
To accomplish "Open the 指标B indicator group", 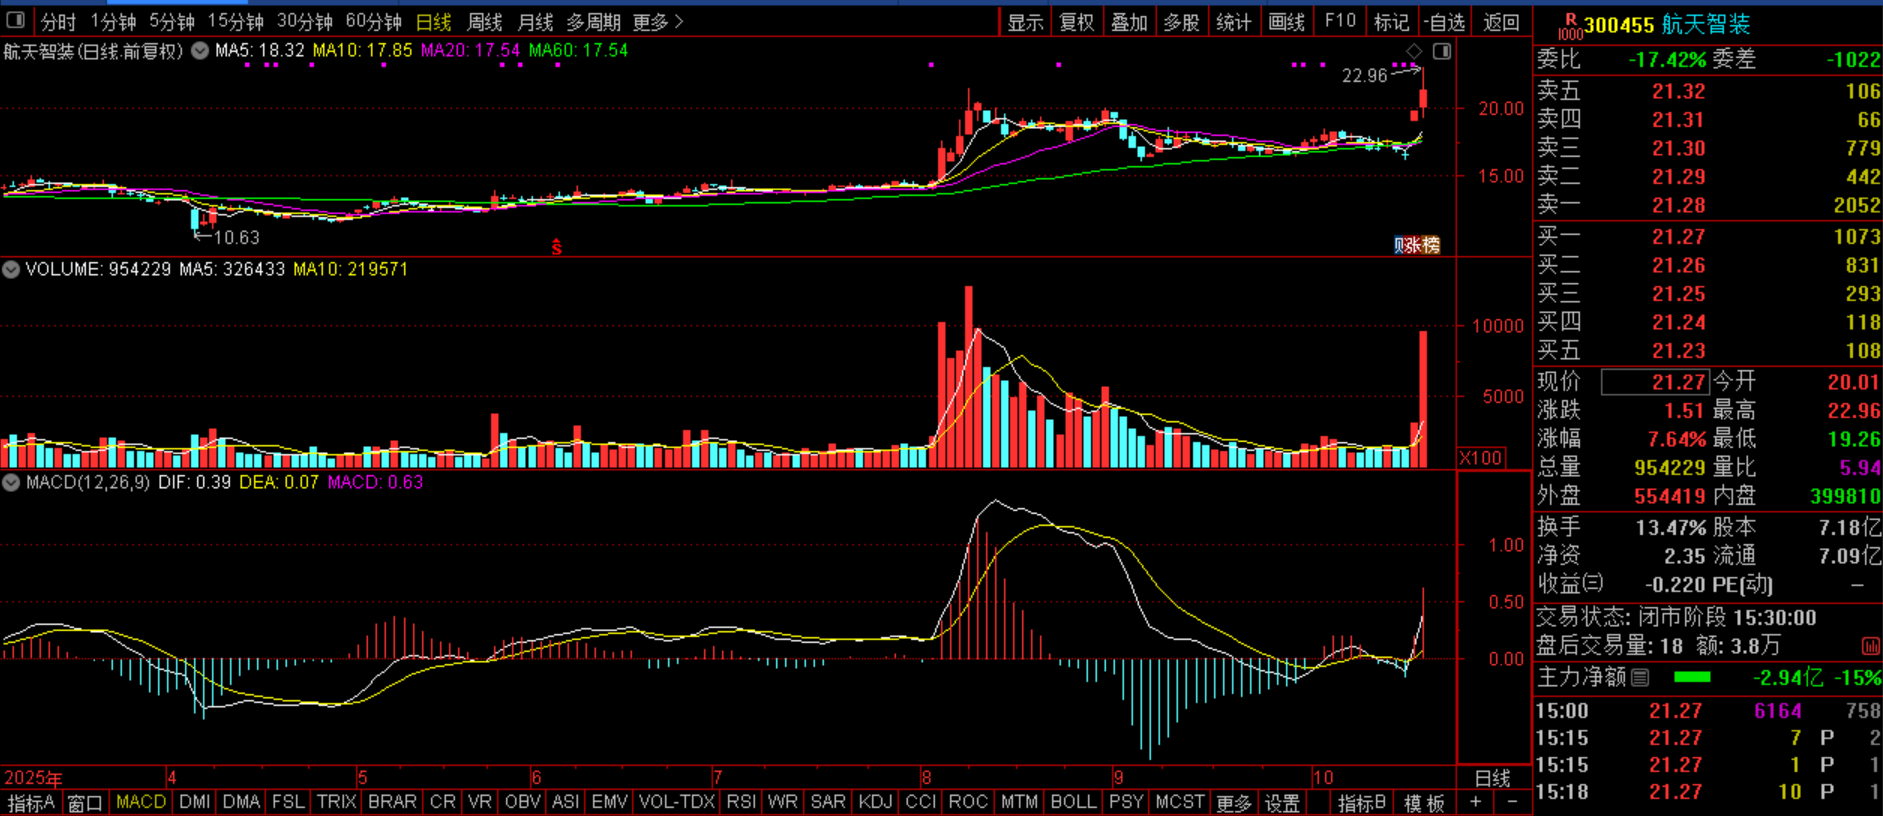I will [x=1362, y=802].
